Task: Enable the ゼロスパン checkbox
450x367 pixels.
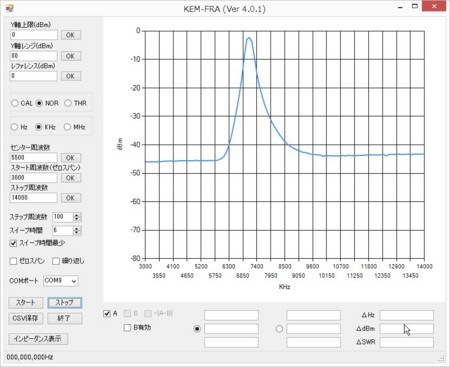Action: click(x=13, y=261)
